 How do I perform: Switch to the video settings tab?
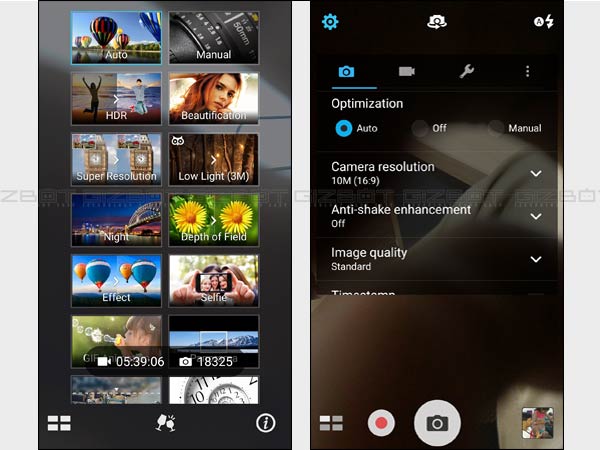(407, 72)
